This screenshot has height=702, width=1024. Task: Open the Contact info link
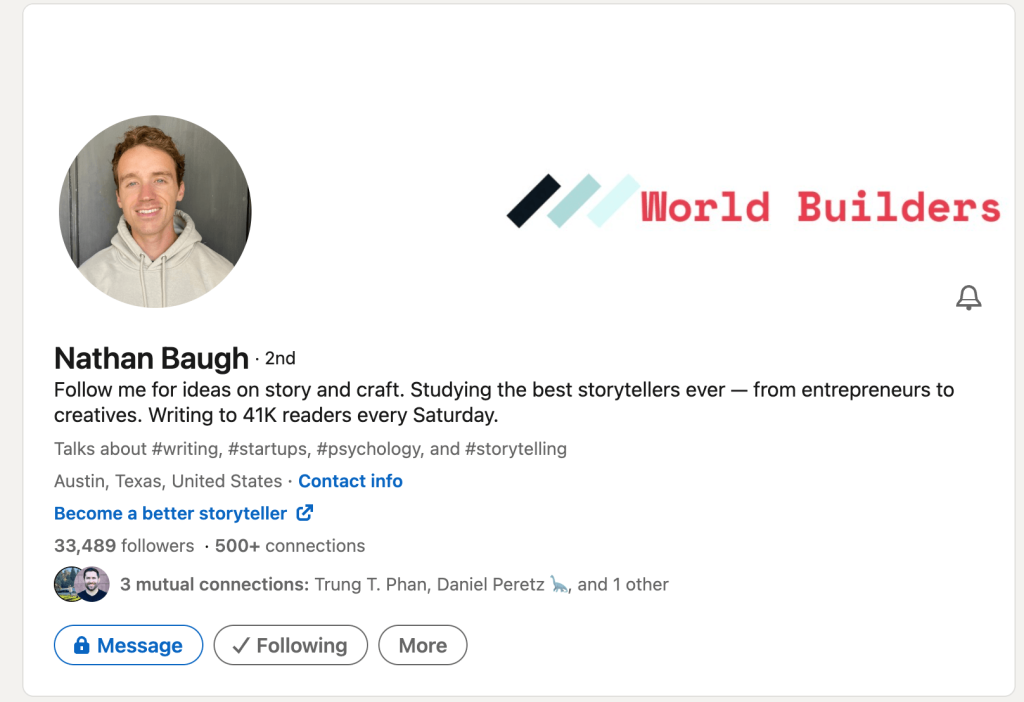pos(350,481)
